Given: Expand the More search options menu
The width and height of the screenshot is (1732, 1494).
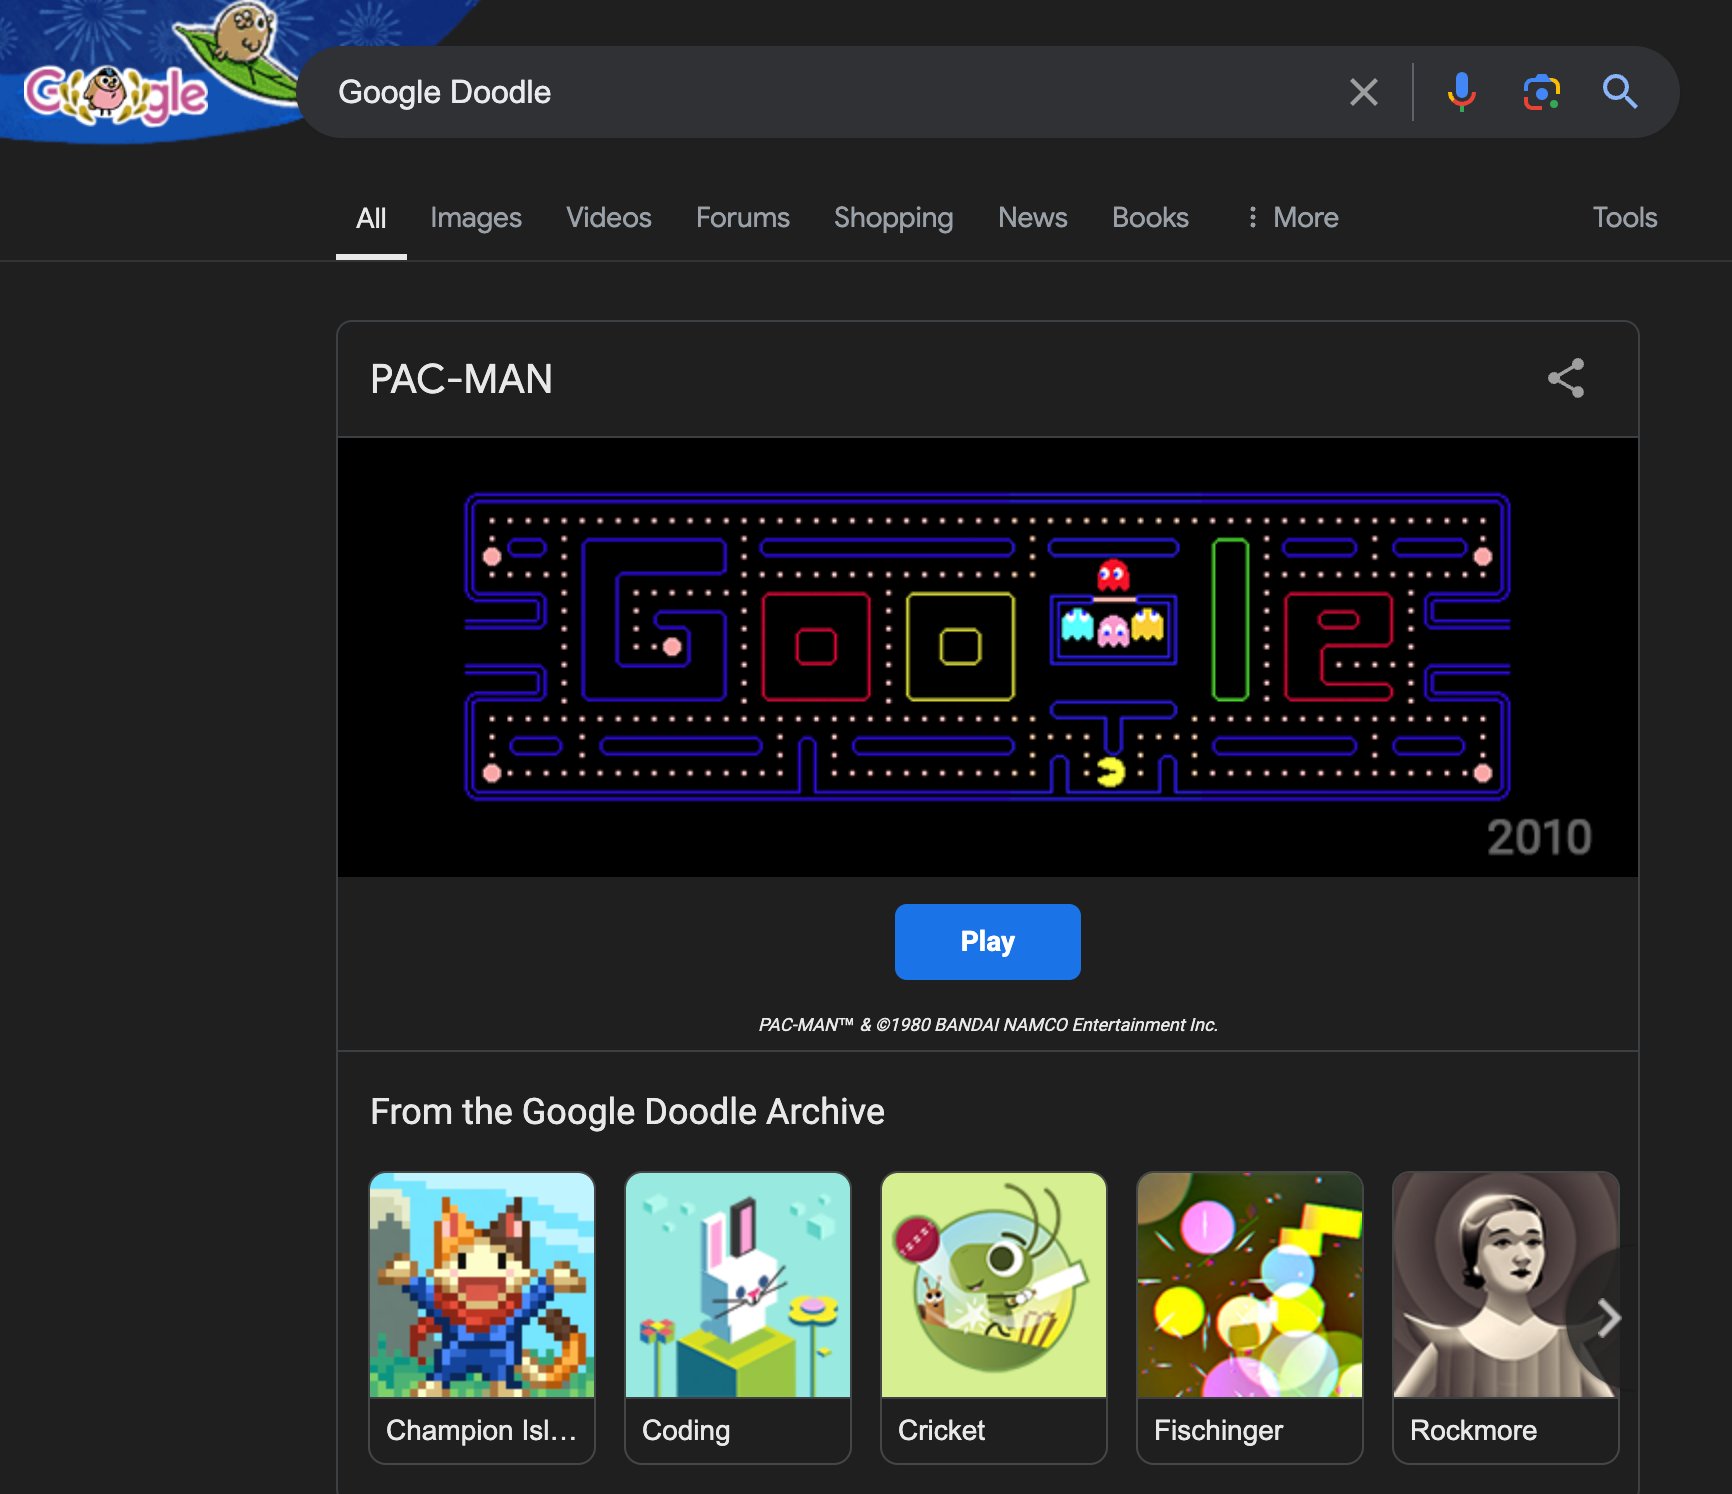Looking at the screenshot, I should 1291,218.
